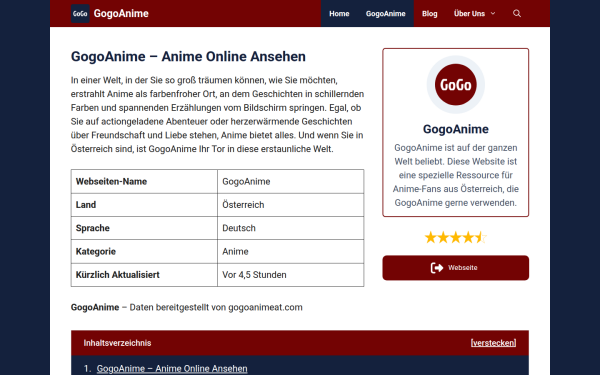Click the GoGo logo icon in header

pyautogui.click(x=80, y=13)
